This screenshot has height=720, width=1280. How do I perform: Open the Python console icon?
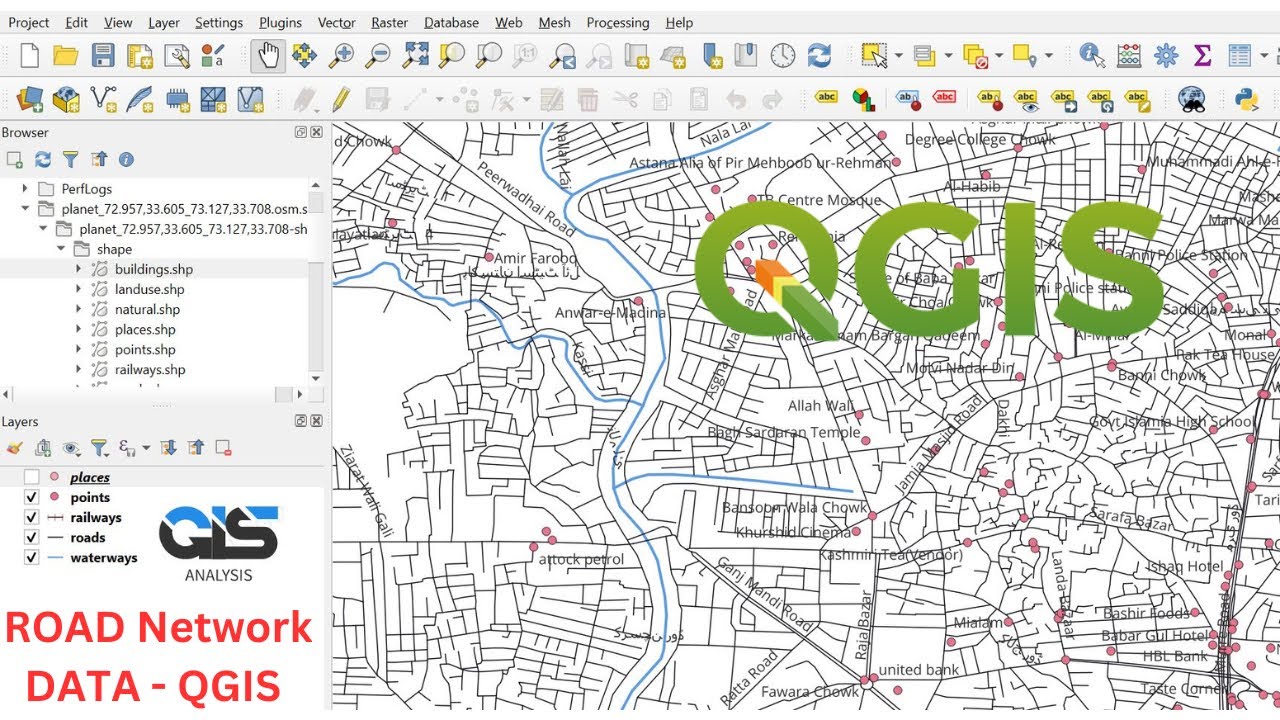pos(1246,99)
